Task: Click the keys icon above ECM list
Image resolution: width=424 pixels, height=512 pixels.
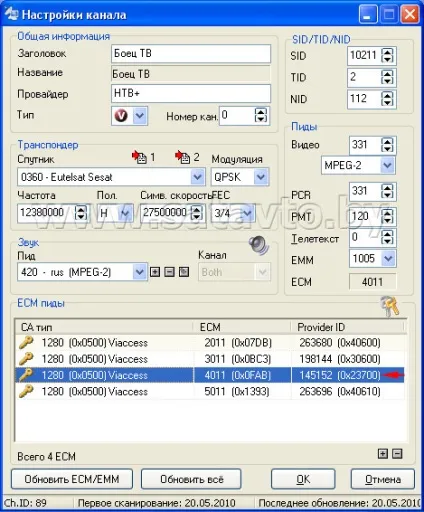Action: pos(389,306)
